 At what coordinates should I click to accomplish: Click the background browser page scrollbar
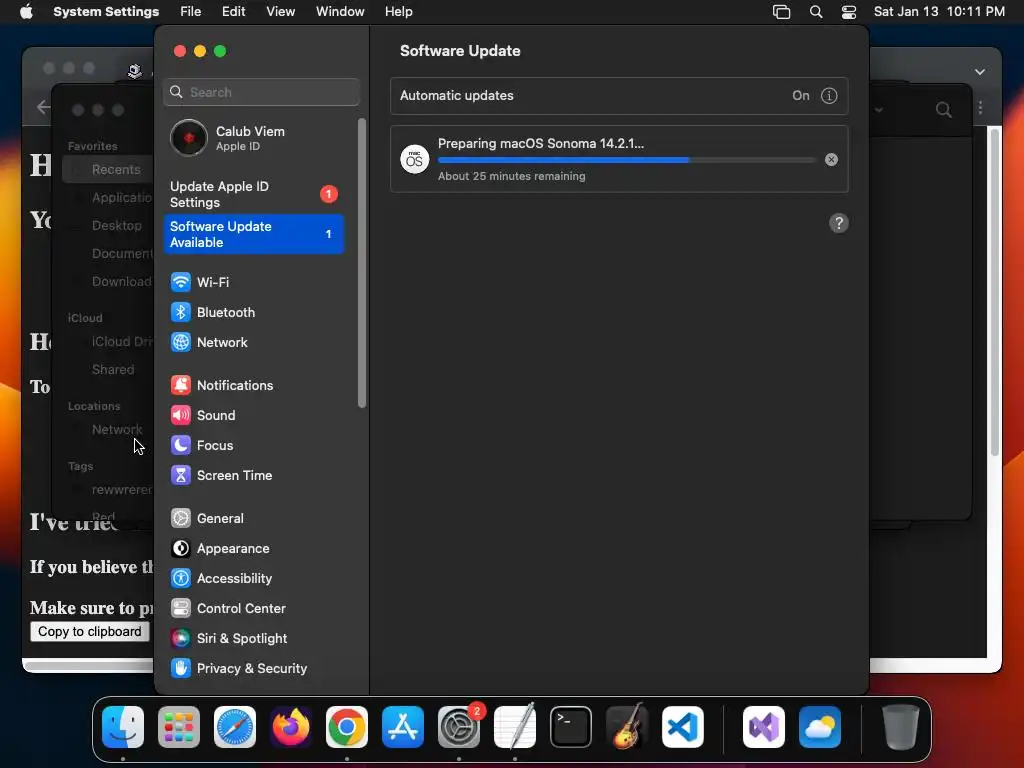point(995,292)
